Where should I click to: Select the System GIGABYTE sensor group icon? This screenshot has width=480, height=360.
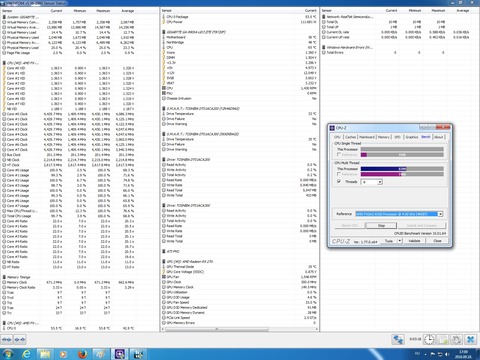[x=4, y=17]
